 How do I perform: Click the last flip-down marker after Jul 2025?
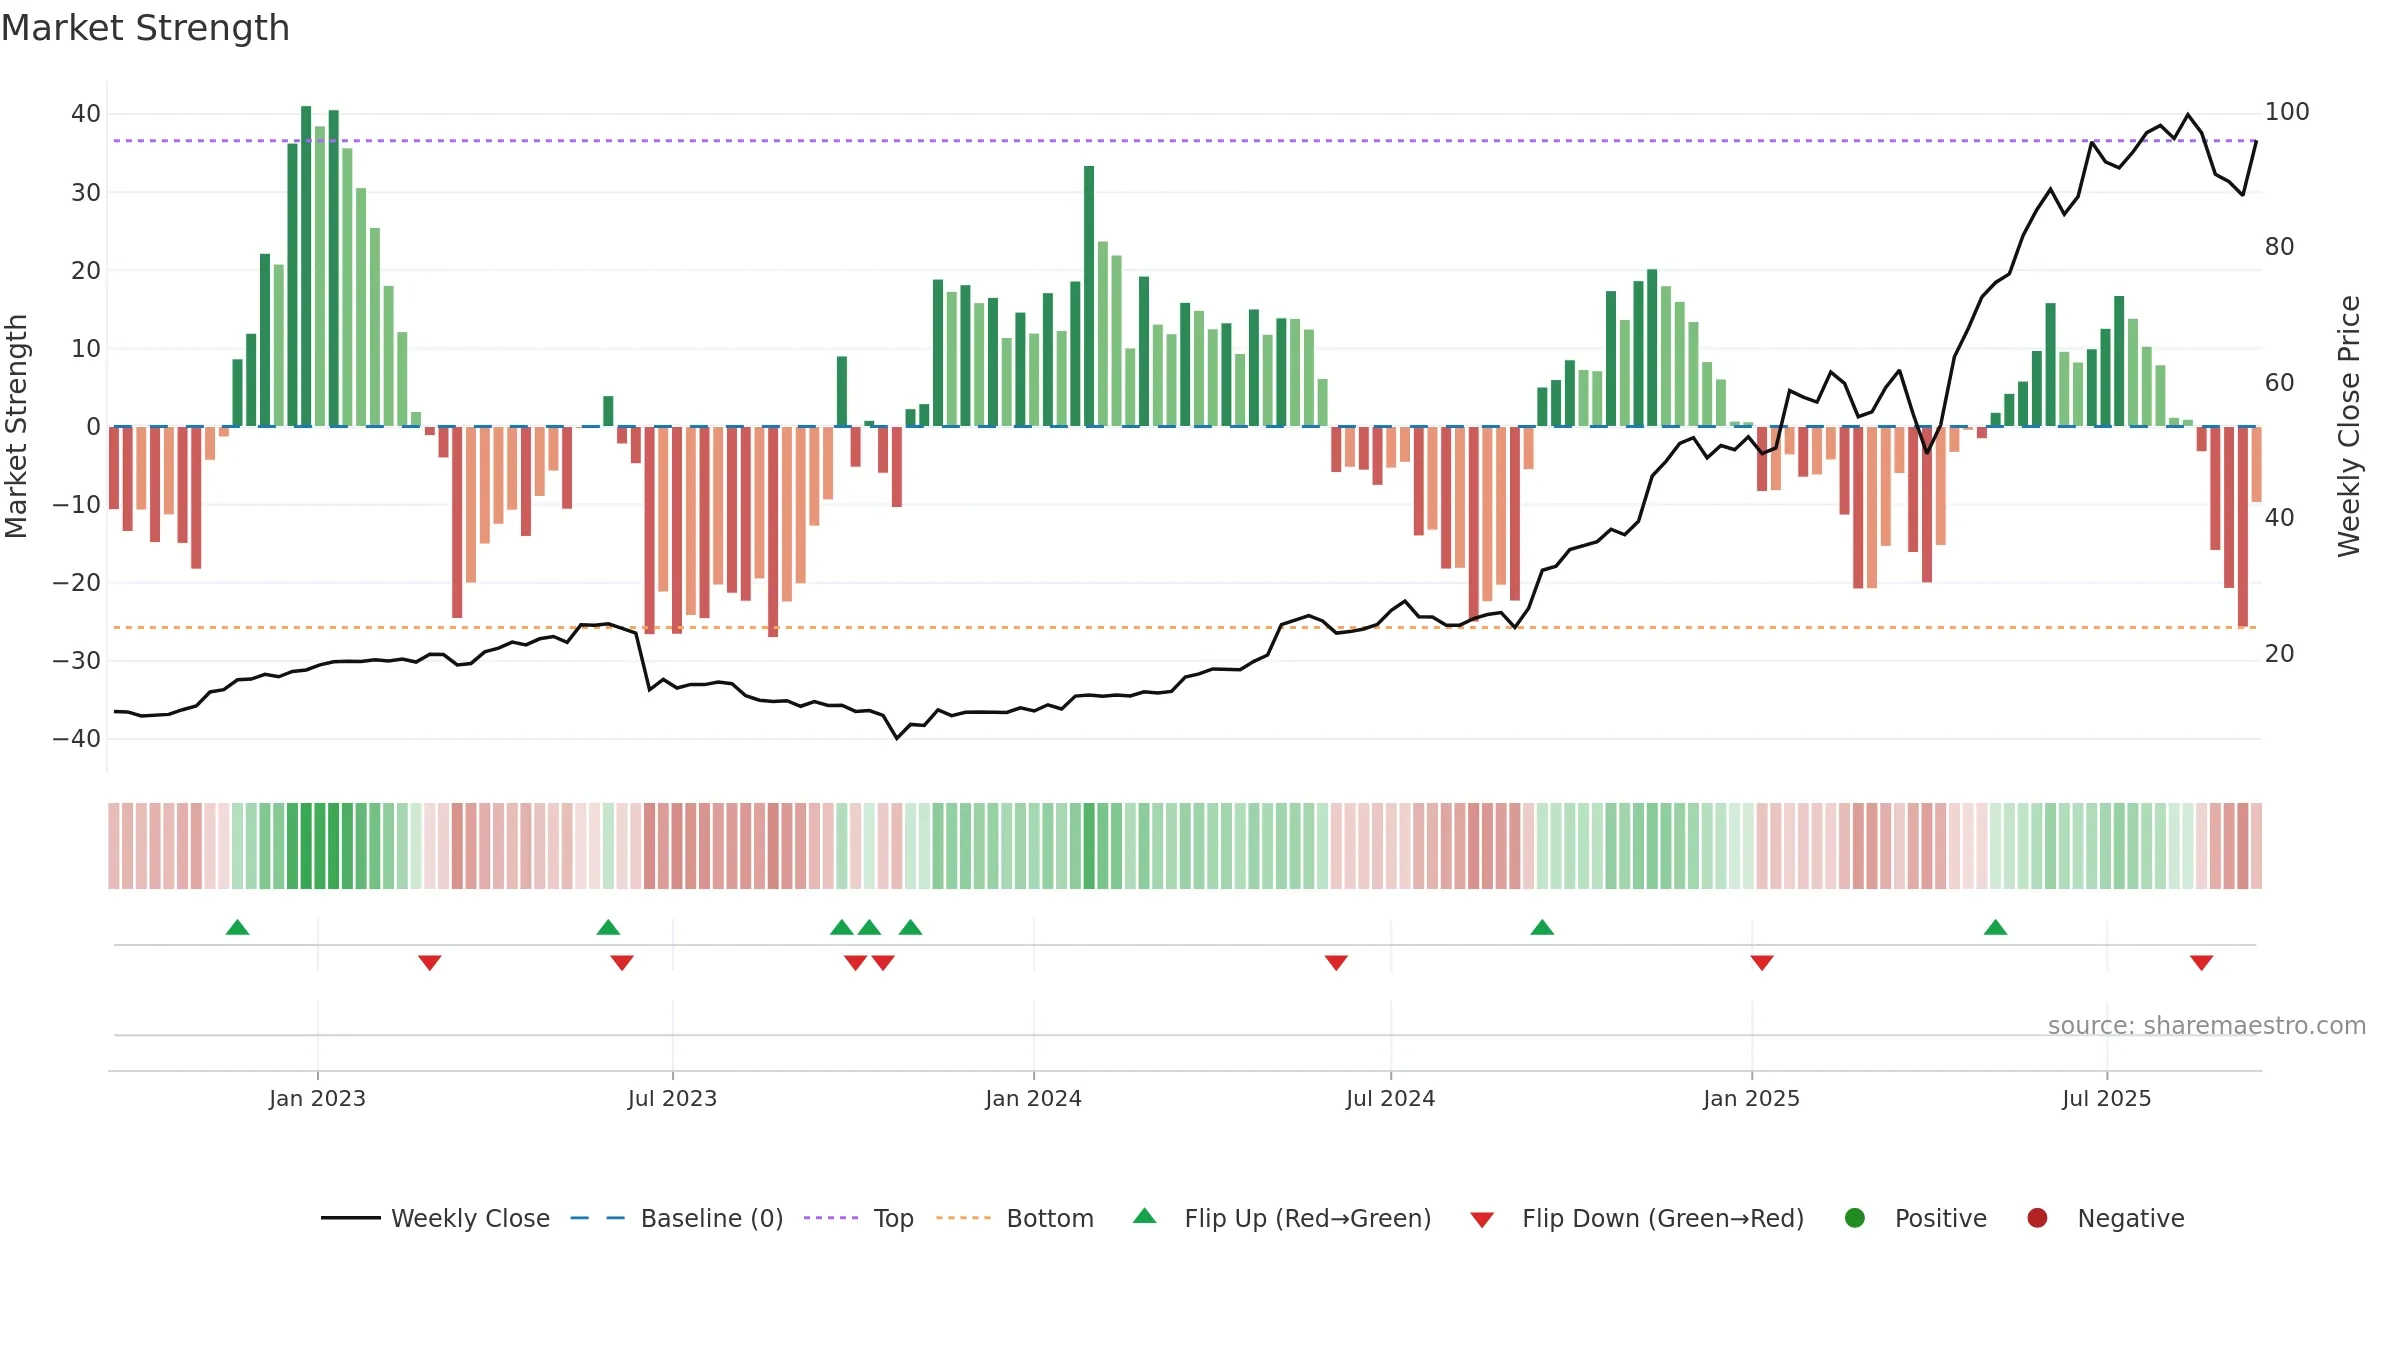(2201, 962)
